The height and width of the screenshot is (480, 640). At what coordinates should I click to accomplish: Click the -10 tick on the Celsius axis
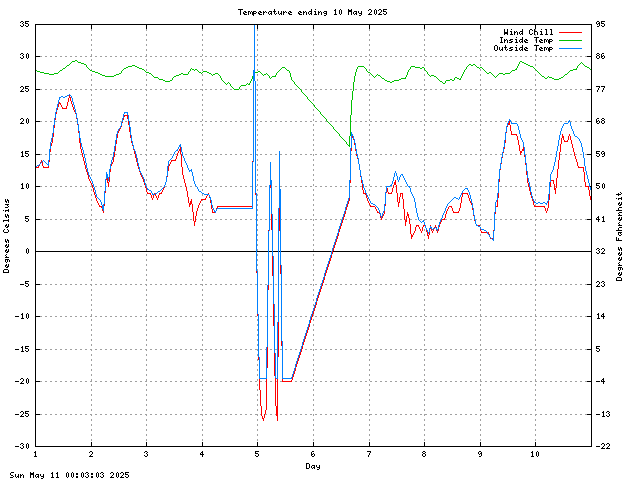point(22,316)
